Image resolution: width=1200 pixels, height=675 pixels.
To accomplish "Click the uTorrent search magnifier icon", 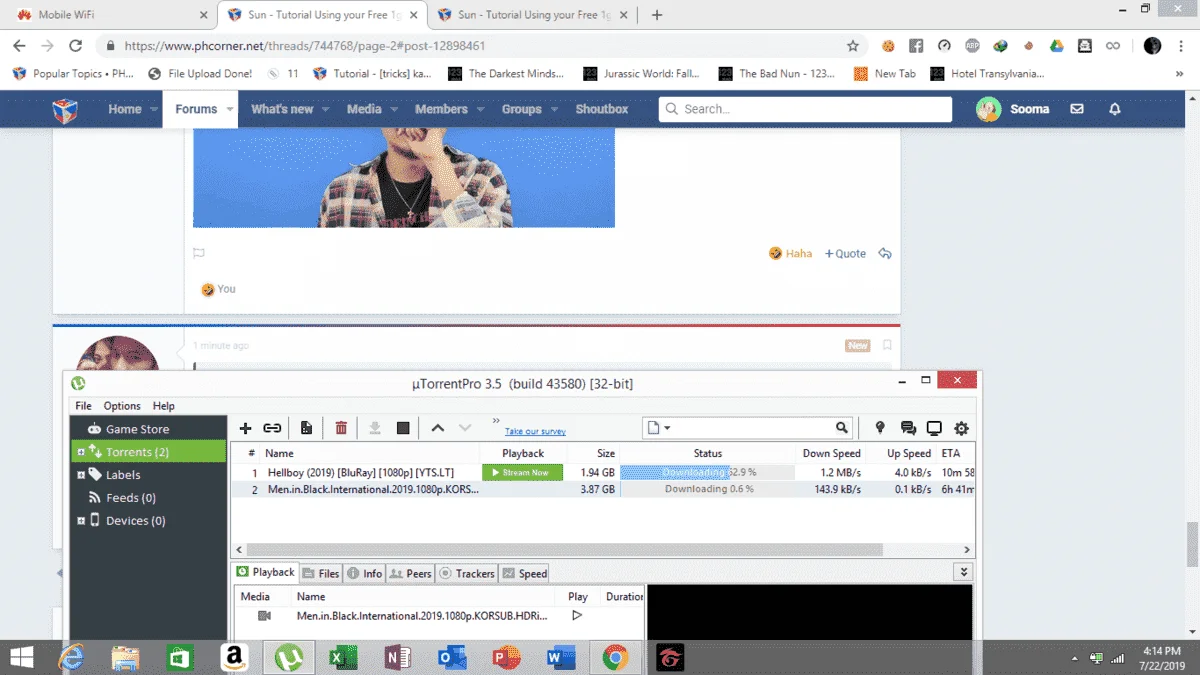I will pos(842,428).
